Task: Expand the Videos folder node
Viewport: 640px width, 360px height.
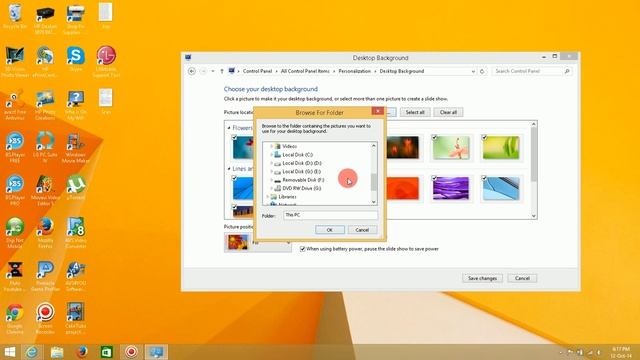Action: (x=271, y=146)
